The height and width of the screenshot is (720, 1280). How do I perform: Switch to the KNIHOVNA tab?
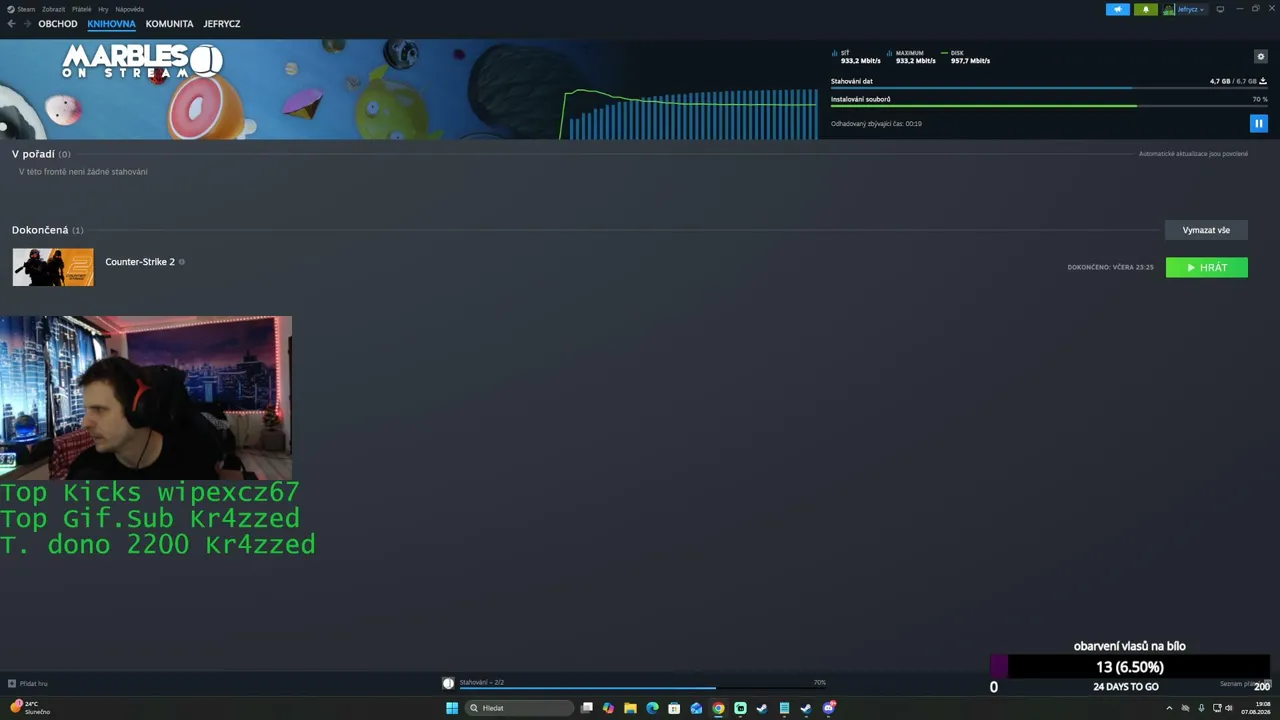[111, 23]
